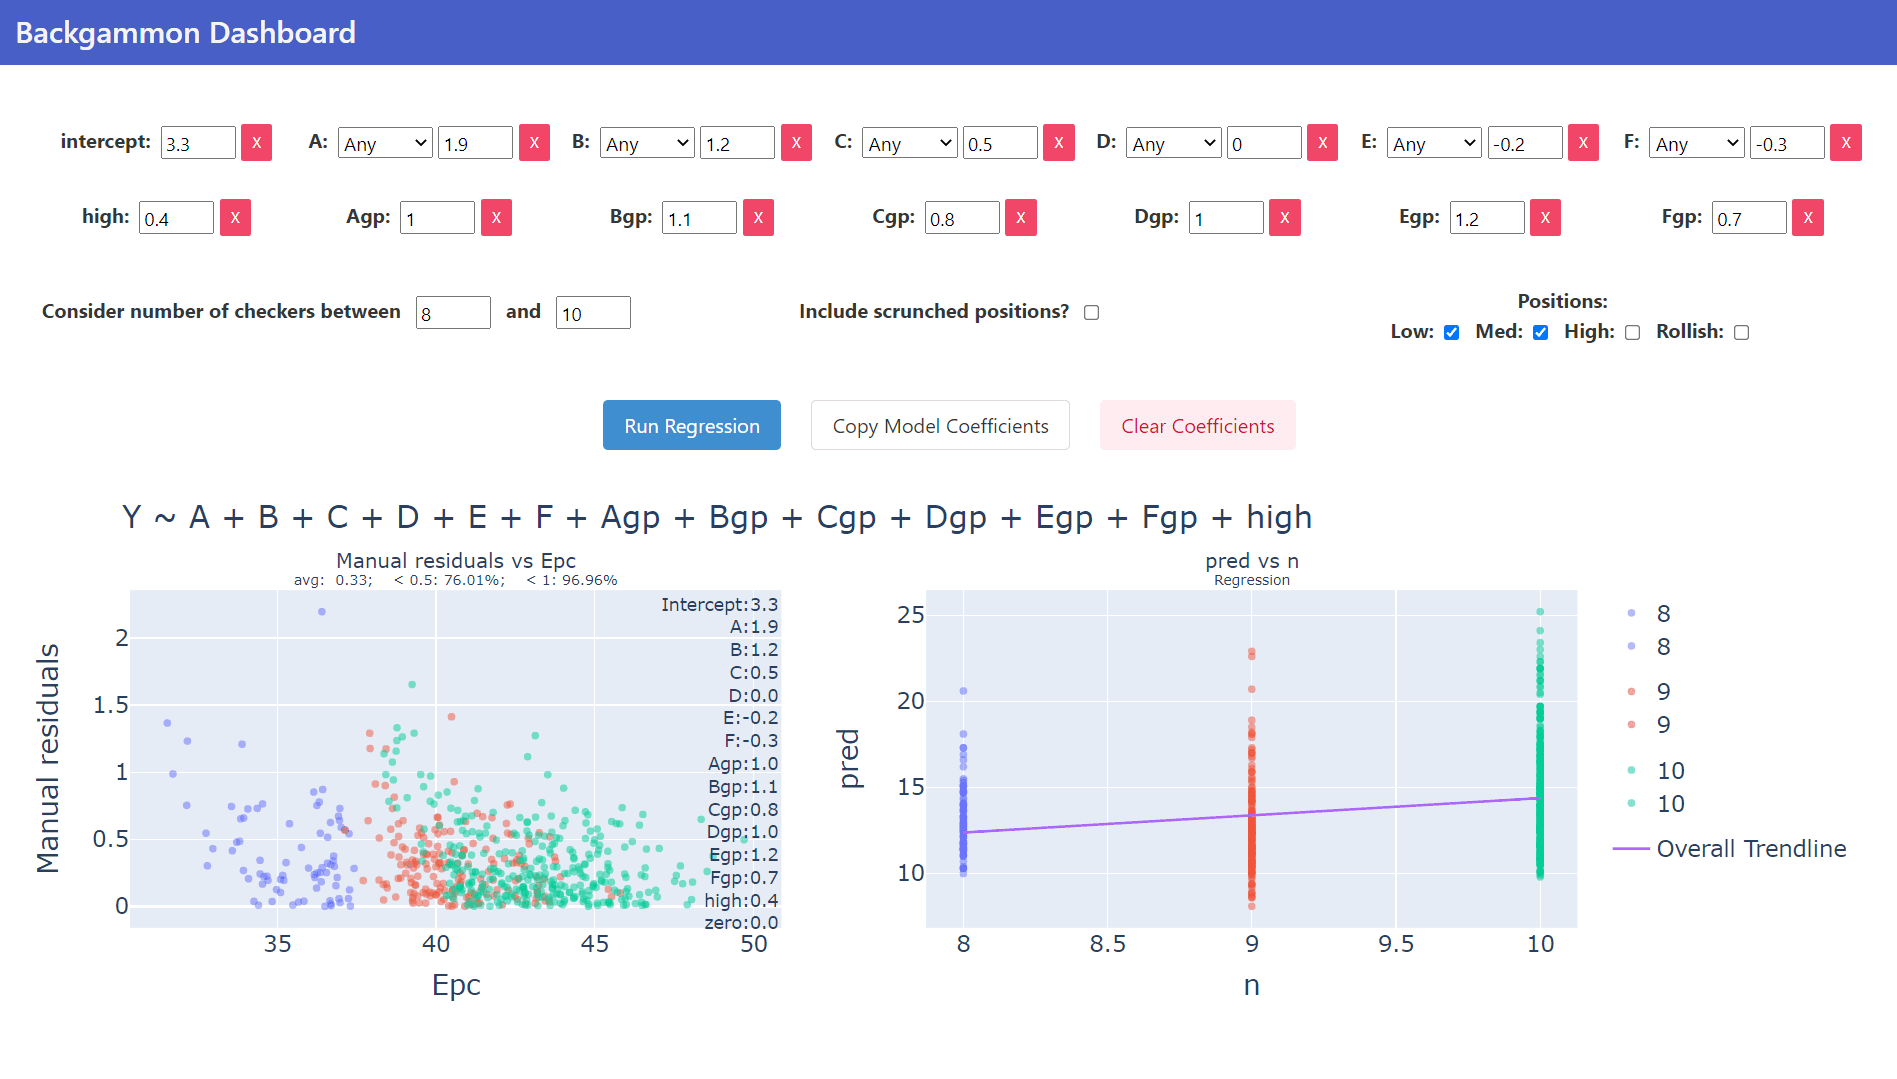
Task: Click Clear Coefficients button
Action: click(x=1198, y=425)
